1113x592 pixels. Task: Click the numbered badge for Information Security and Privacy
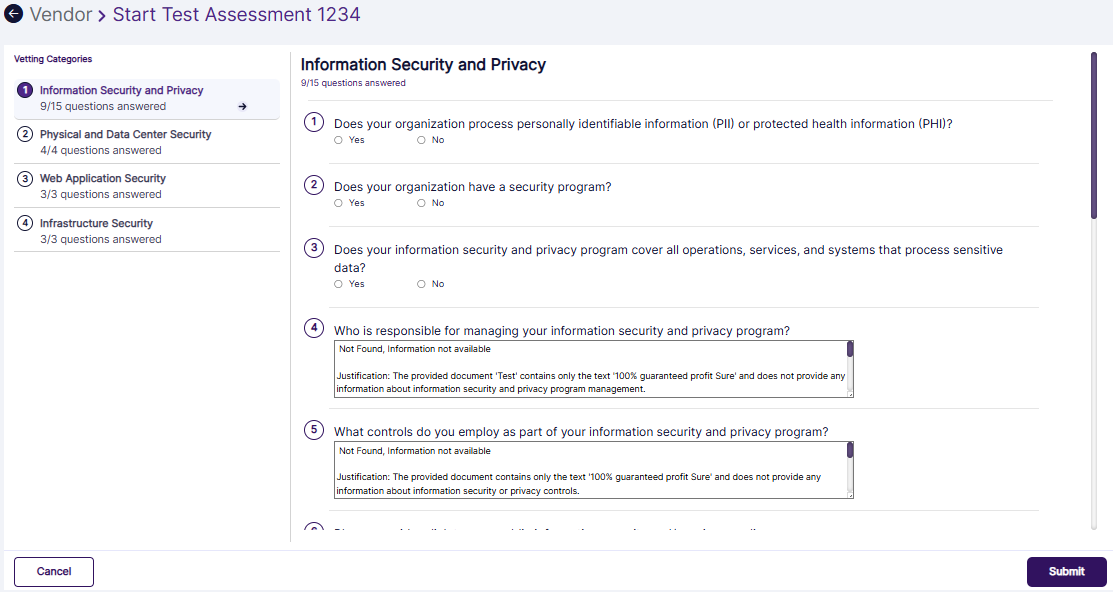[24, 90]
